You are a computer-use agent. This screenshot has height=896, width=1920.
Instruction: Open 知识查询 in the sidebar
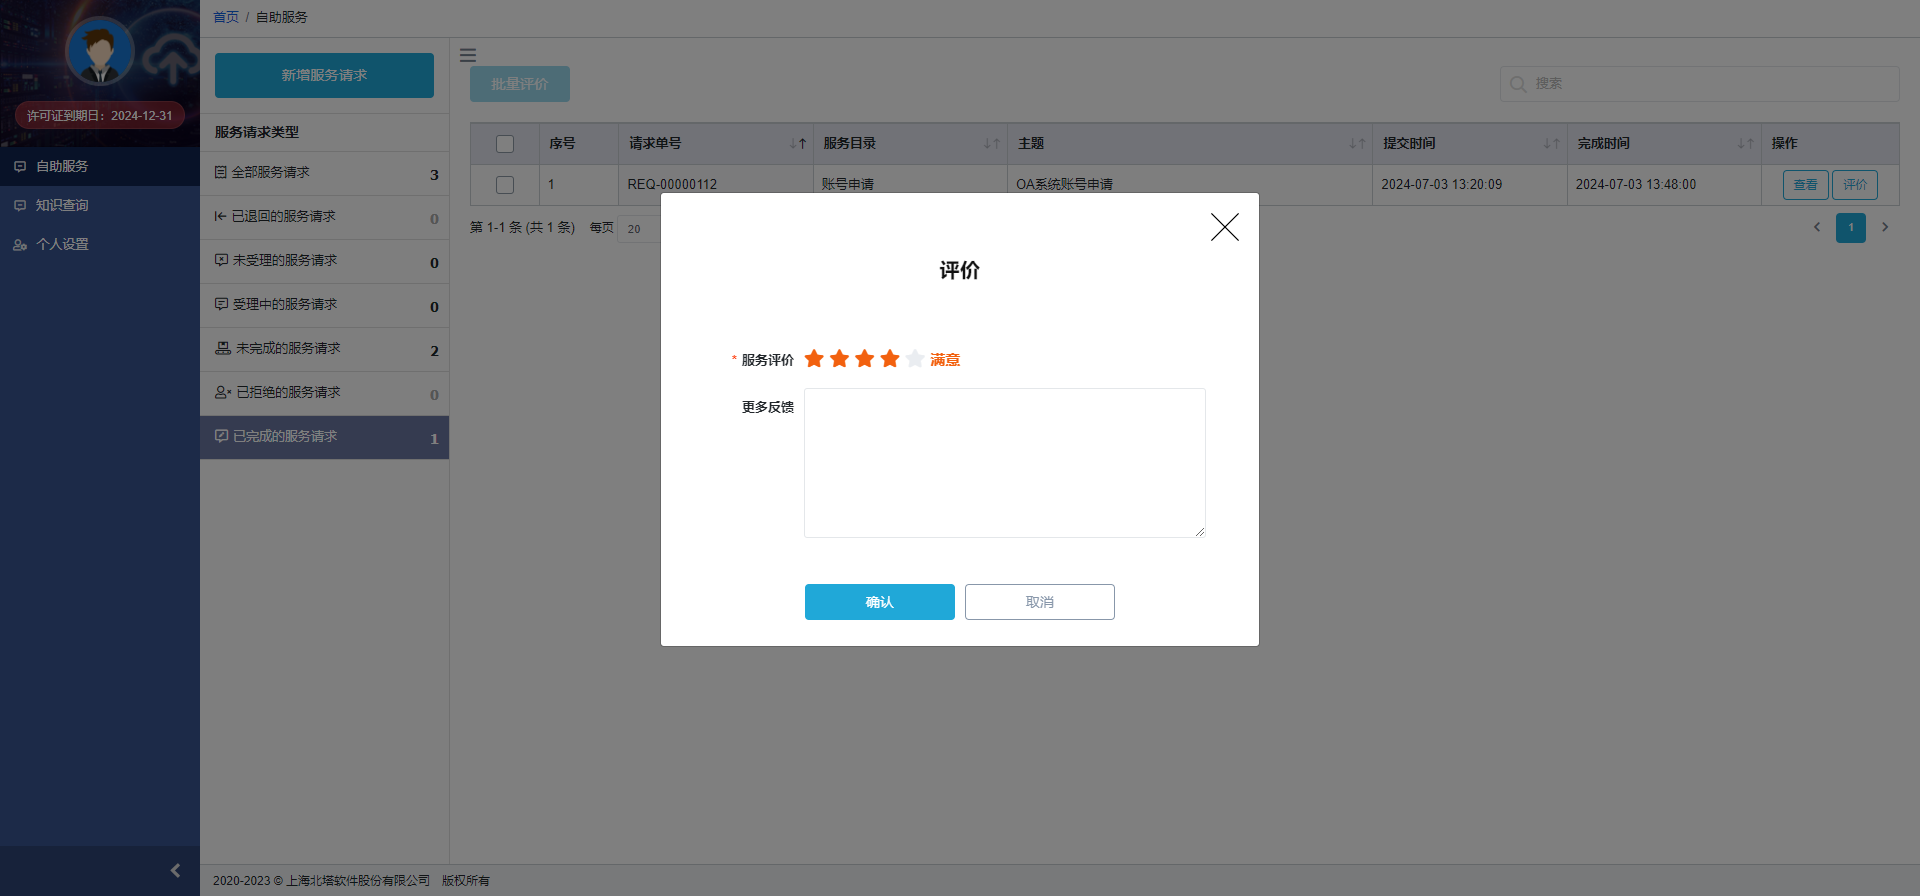click(62, 205)
